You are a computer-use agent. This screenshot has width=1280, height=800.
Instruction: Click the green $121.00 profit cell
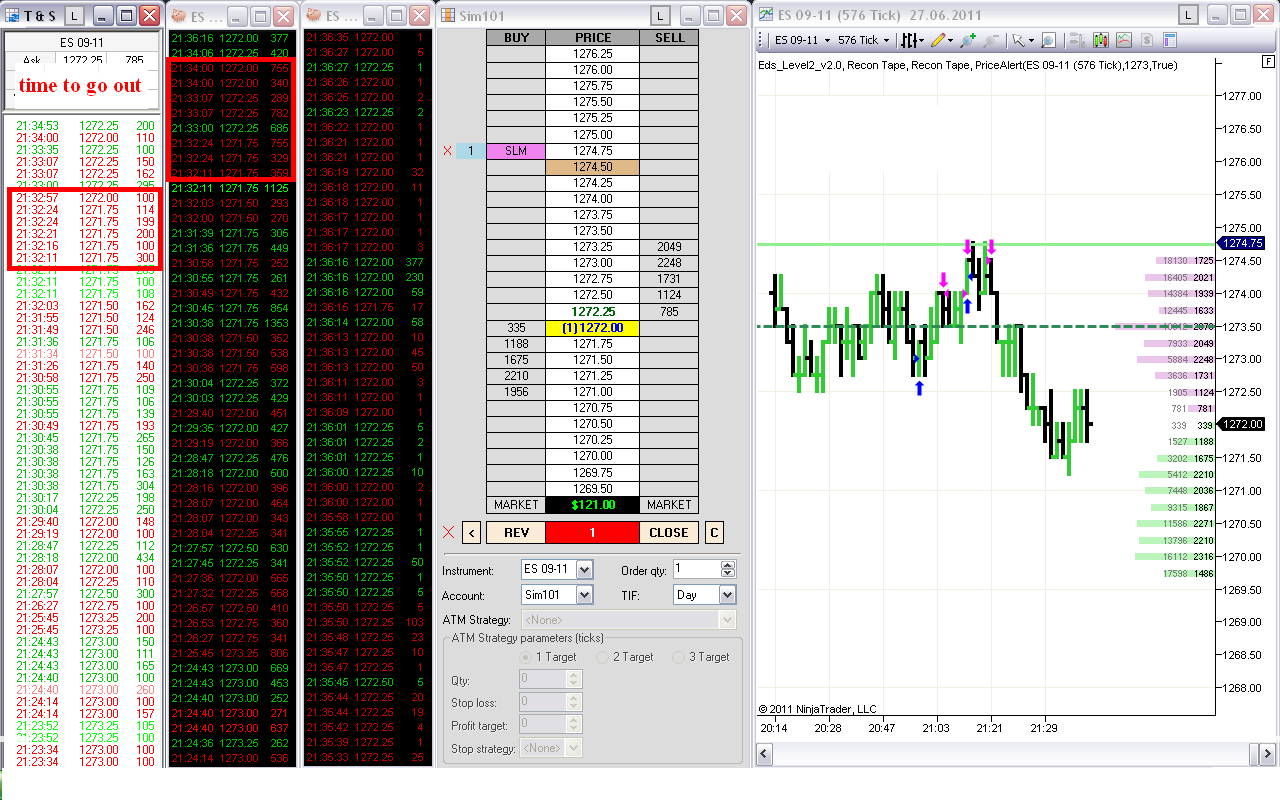pyautogui.click(x=593, y=505)
